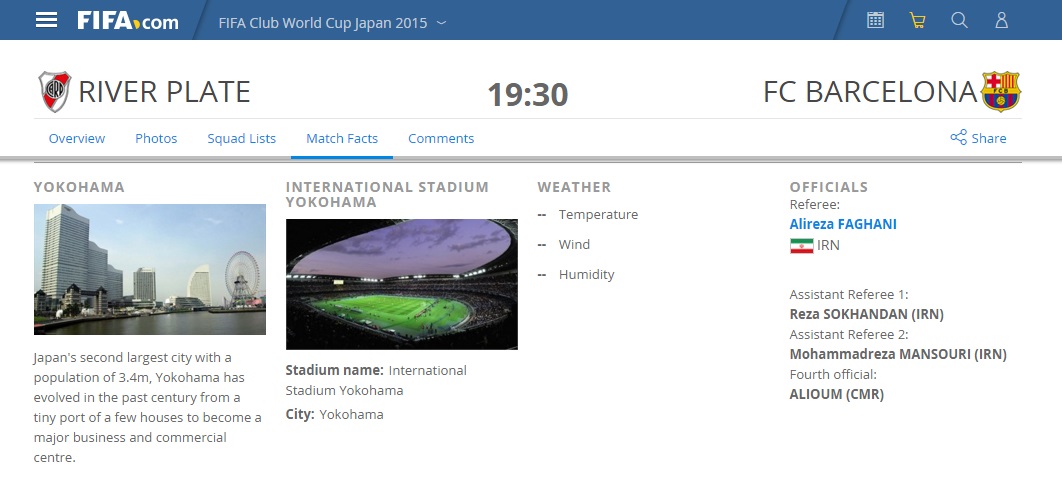This screenshot has height=498, width=1062.
Task: Click the Share button
Action: [978, 138]
